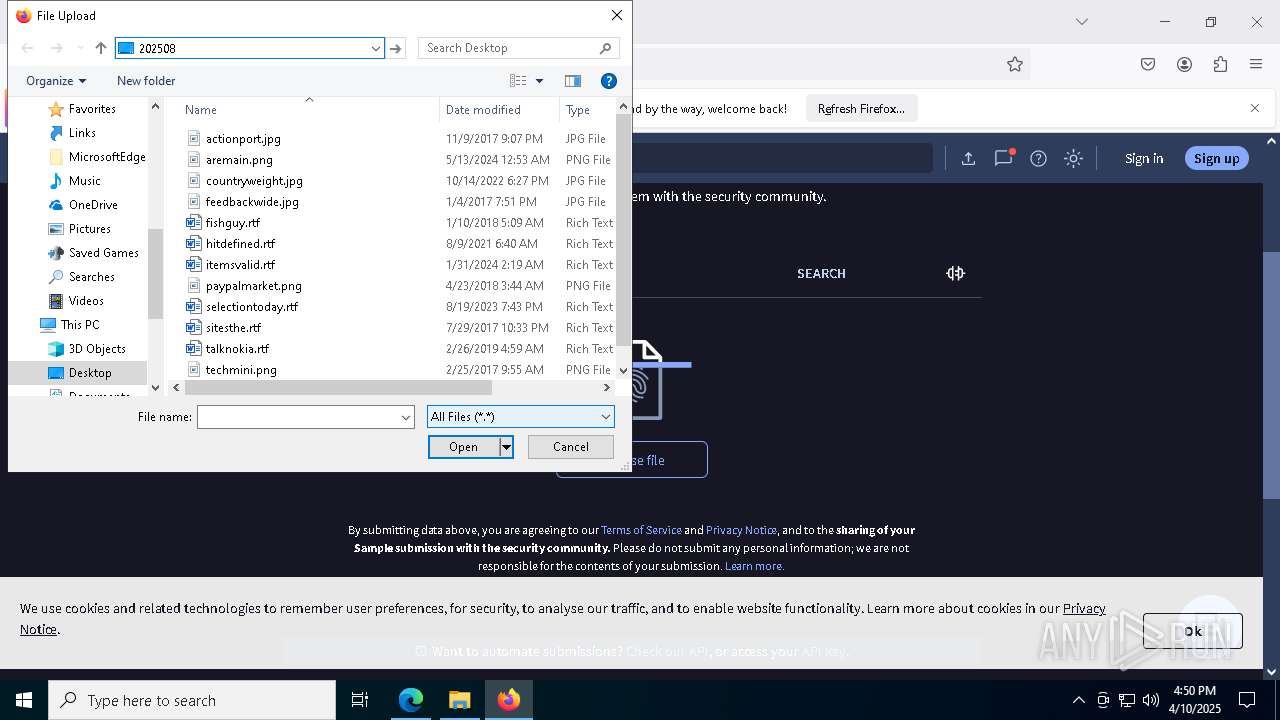Click the Refresh Firefox button
The image size is (1280, 720).
coord(861,108)
